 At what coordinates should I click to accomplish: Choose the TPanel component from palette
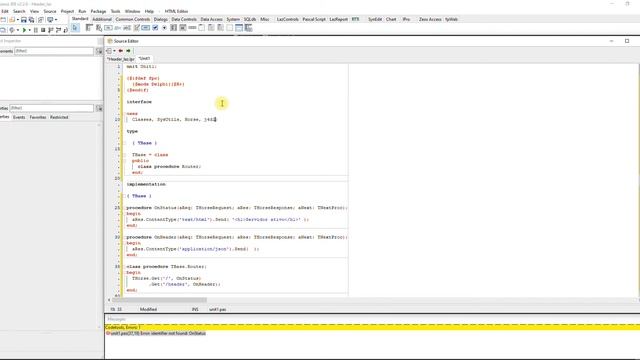pyautogui.click(x=230, y=28)
